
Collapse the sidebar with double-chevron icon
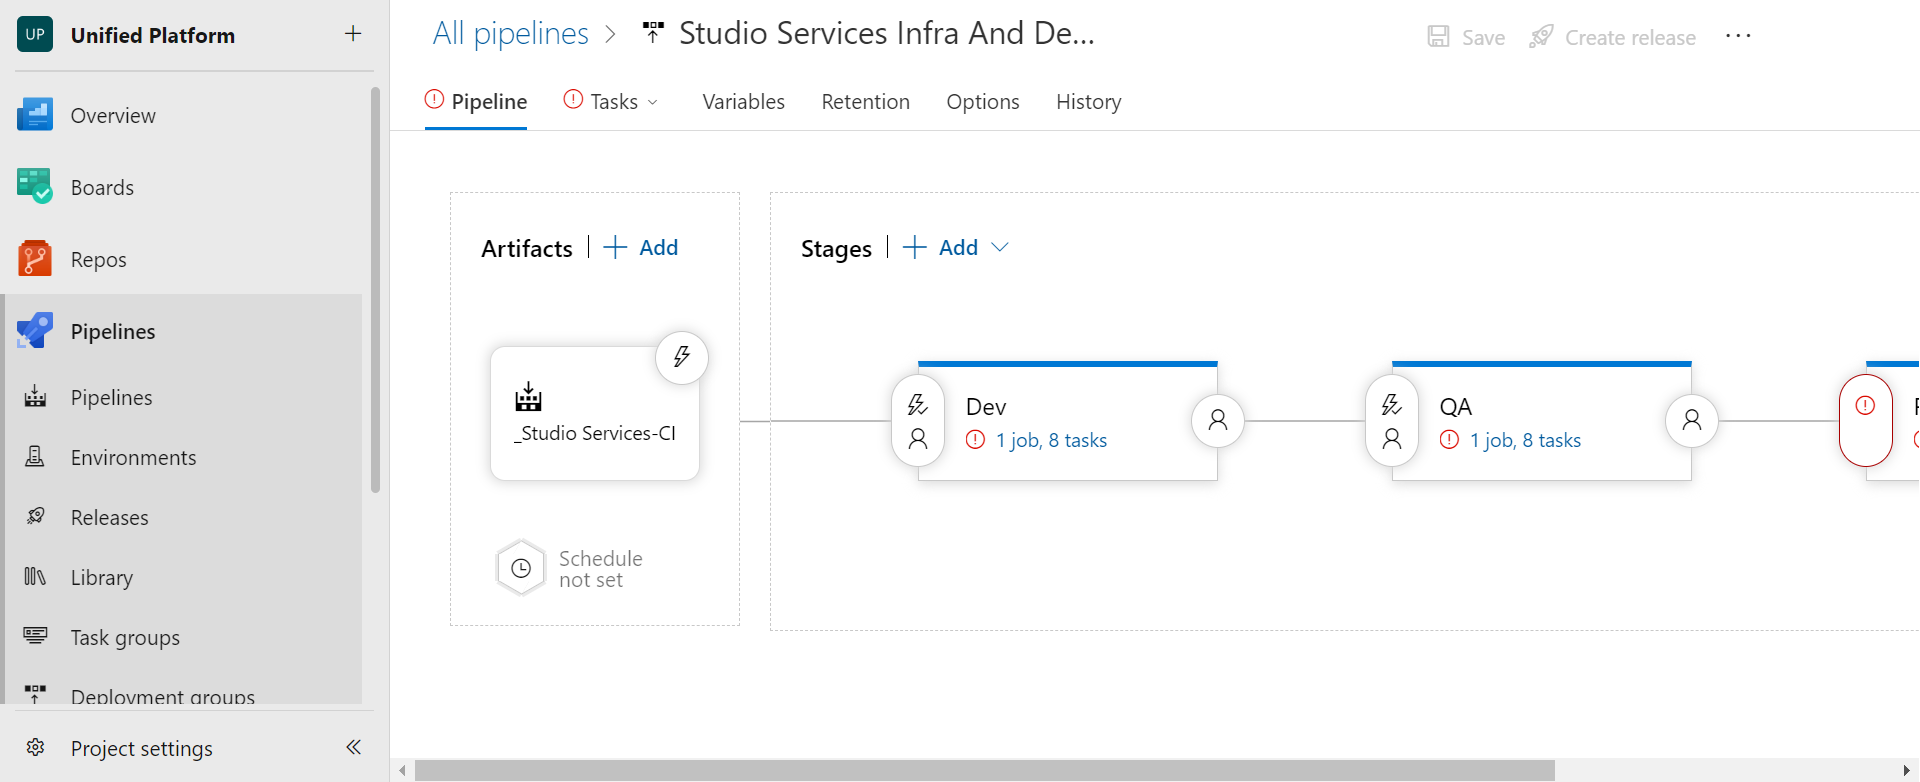tap(353, 747)
